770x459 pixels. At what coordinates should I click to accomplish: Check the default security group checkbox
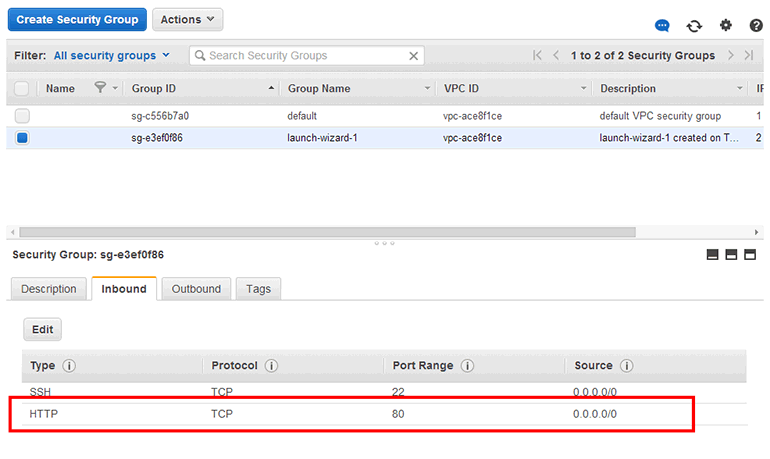coord(22,116)
